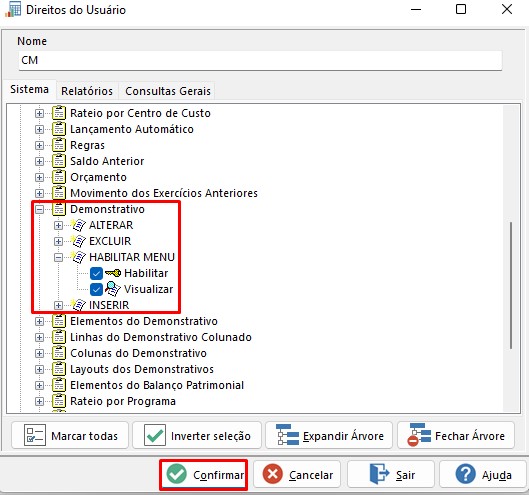Screen dimensions: 529x495
Task: Expand the Regras tree node
Action: [39, 145]
